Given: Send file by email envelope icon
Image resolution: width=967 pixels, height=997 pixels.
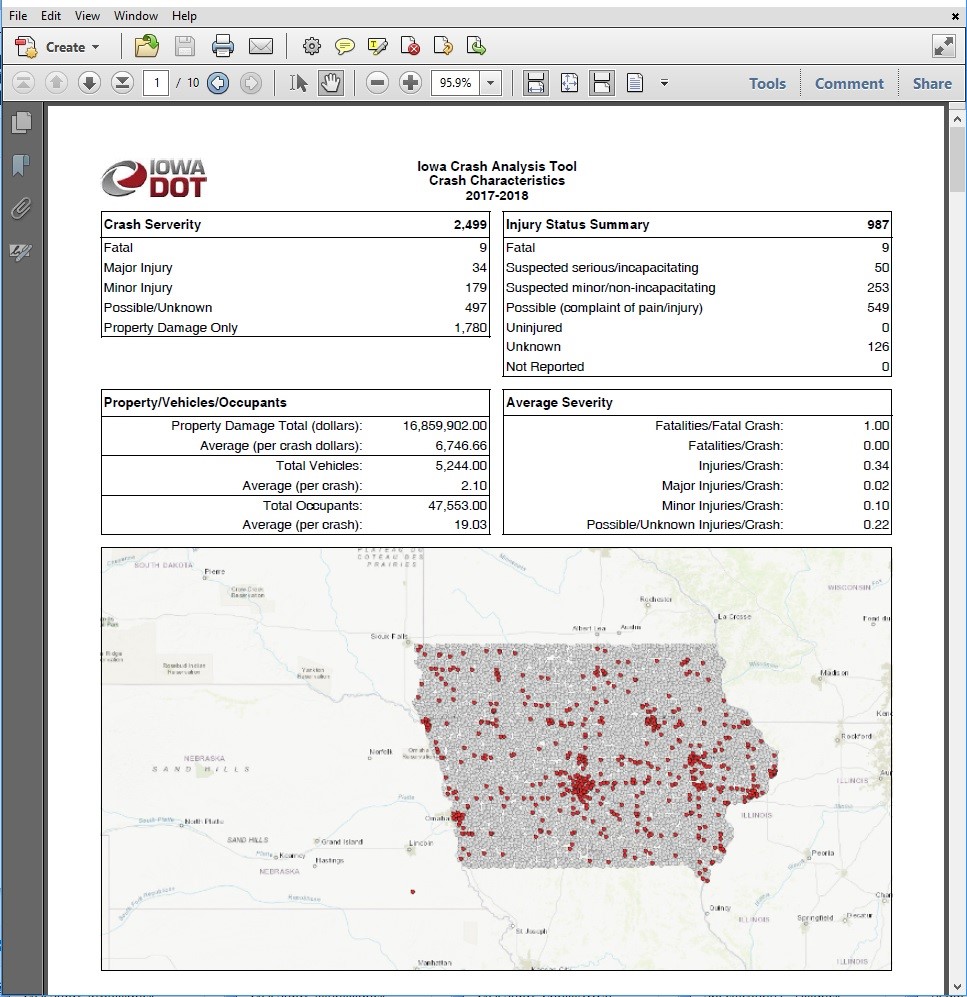Looking at the screenshot, I should click(261, 46).
